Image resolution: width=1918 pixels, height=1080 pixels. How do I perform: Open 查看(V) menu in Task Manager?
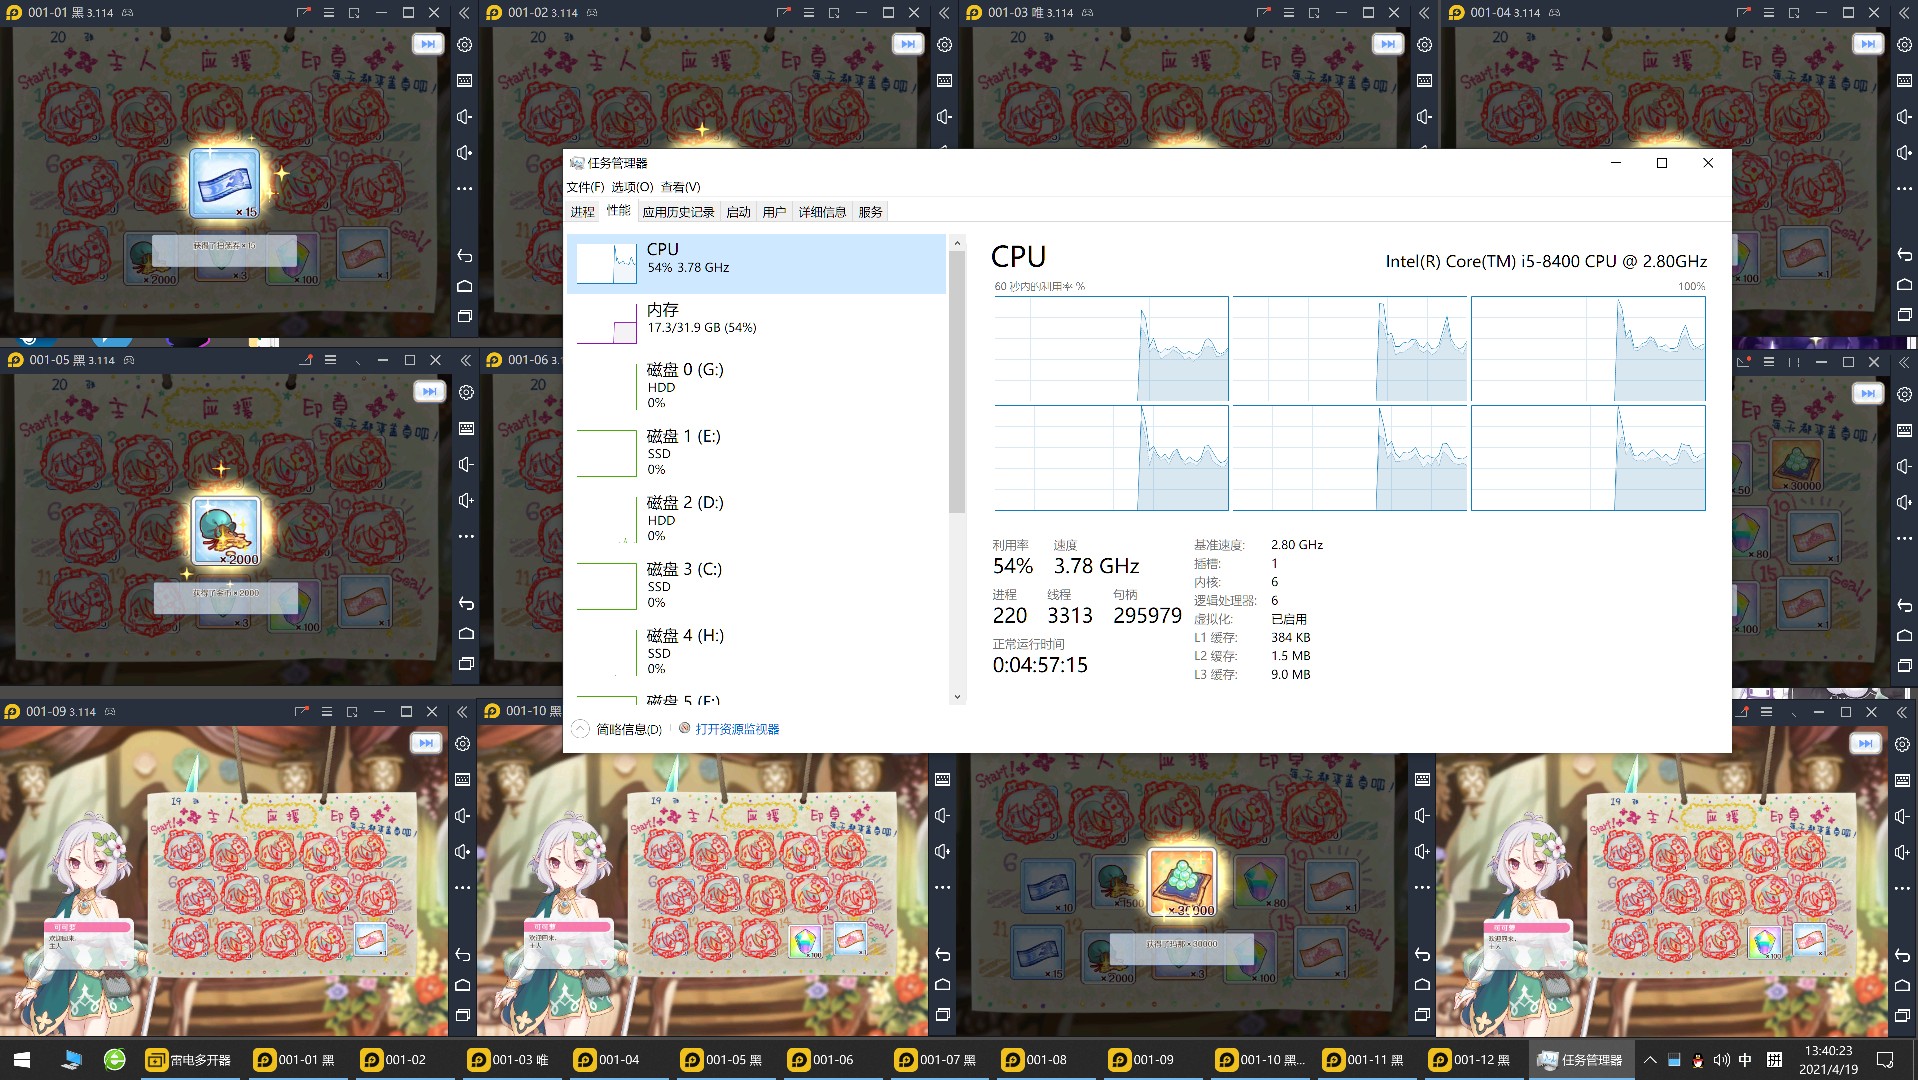tap(681, 187)
